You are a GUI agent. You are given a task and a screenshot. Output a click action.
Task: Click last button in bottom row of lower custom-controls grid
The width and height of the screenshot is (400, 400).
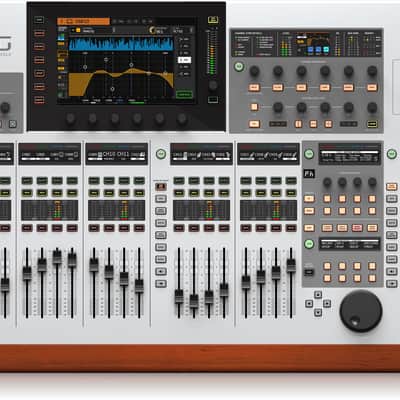(x=372, y=278)
